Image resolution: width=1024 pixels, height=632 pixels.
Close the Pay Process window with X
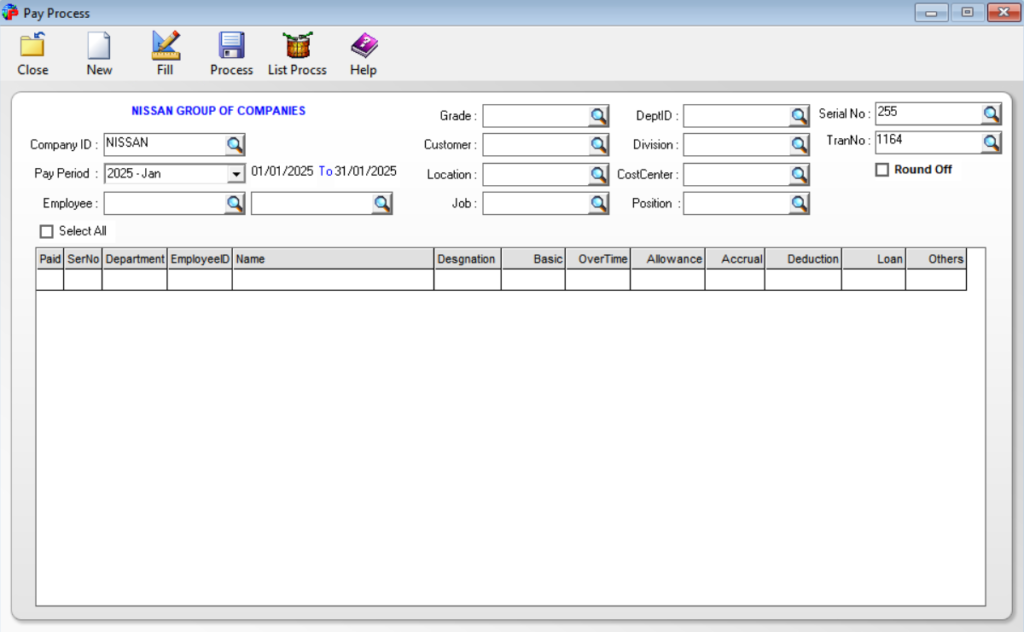click(1004, 12)
